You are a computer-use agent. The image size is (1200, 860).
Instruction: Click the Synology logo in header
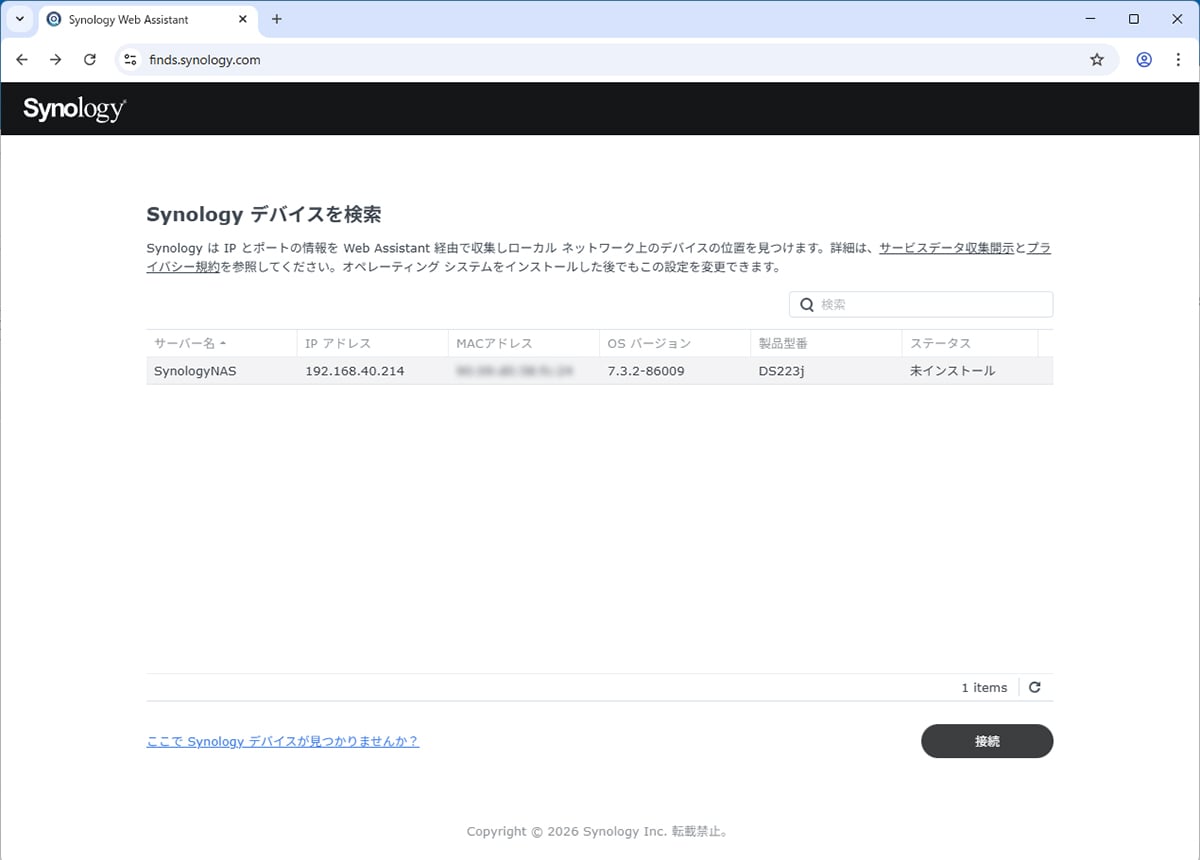(74, 109)
